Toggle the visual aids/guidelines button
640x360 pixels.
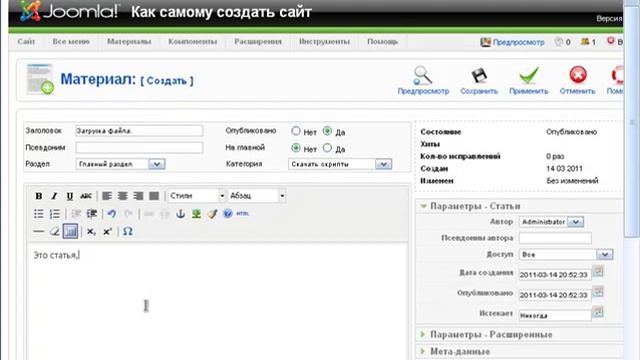click(70, 232)
